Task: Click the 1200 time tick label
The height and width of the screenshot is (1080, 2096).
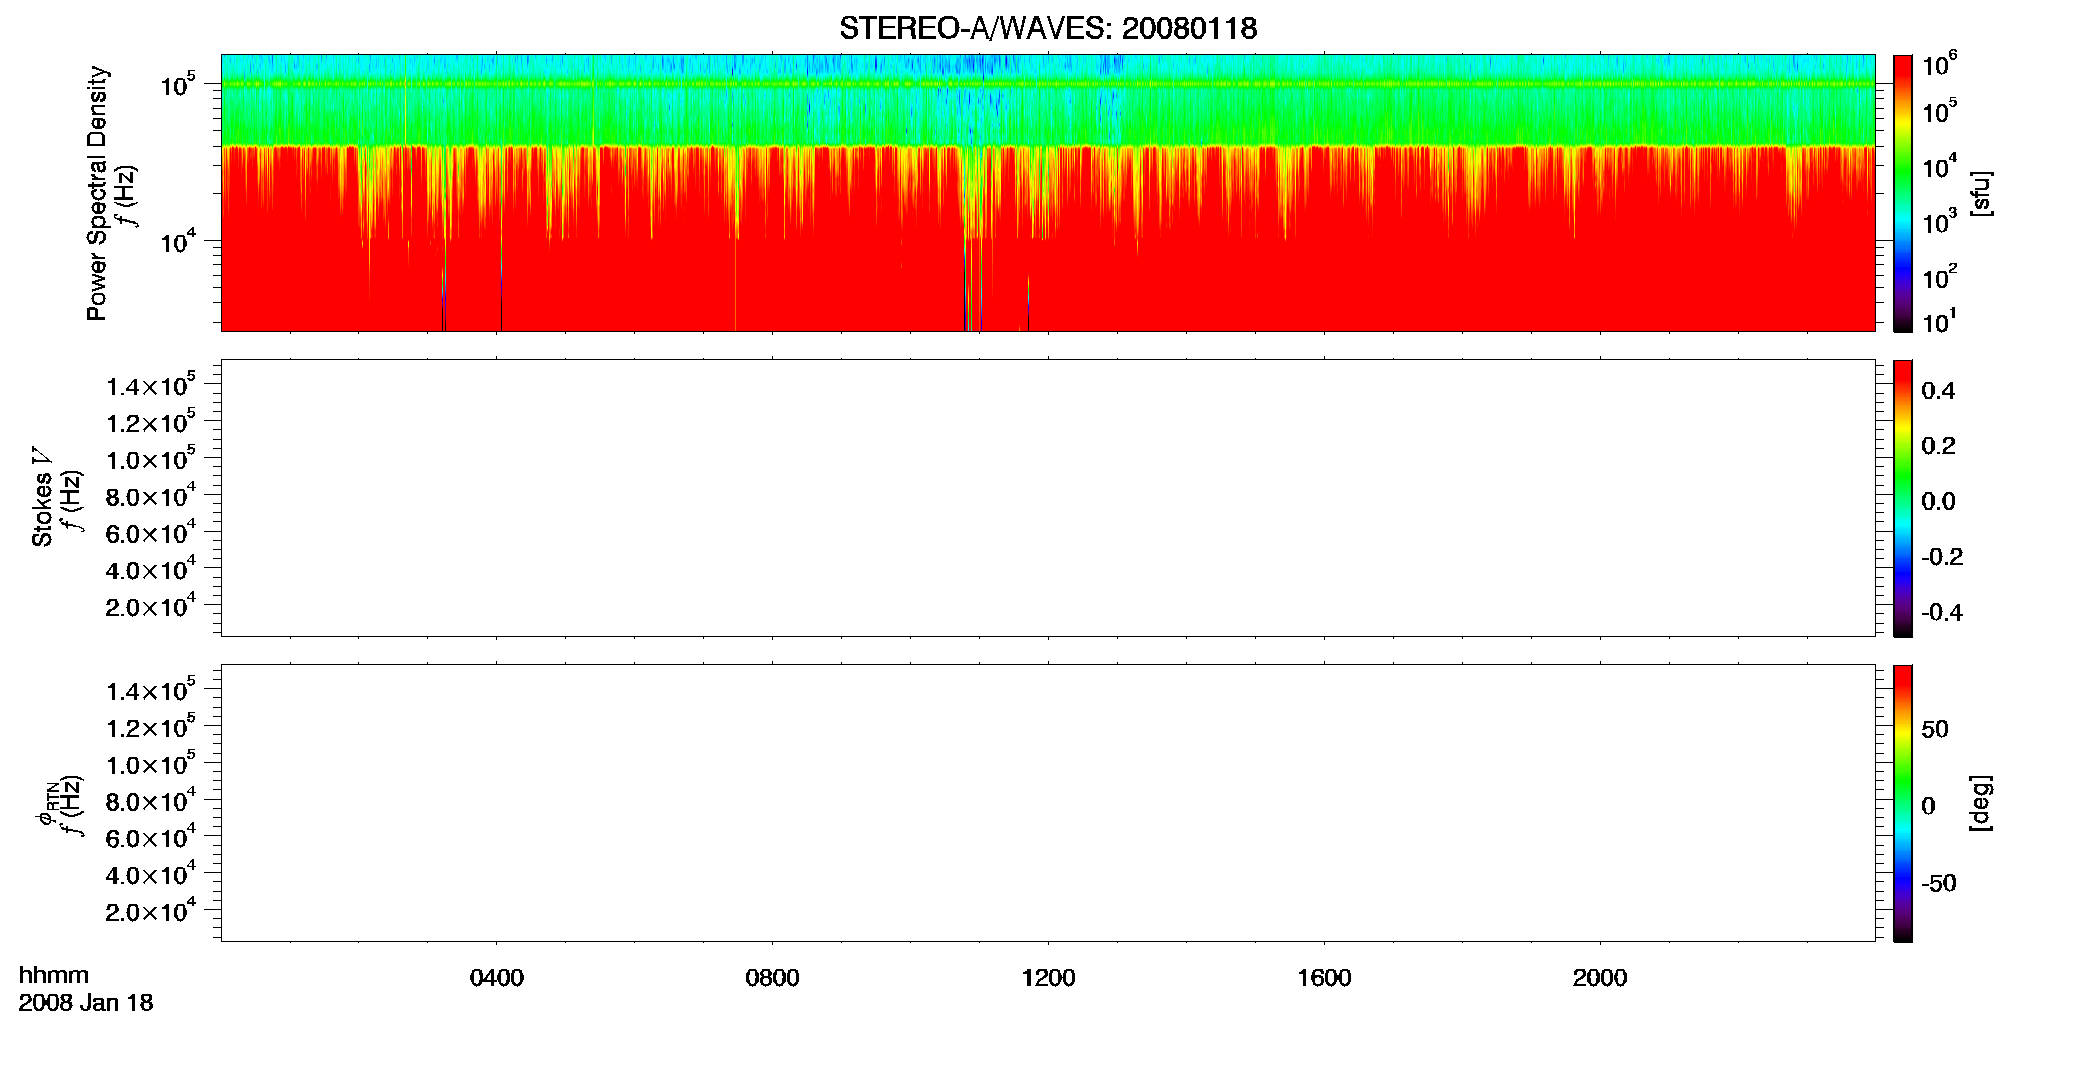Action: [1048, 978]
